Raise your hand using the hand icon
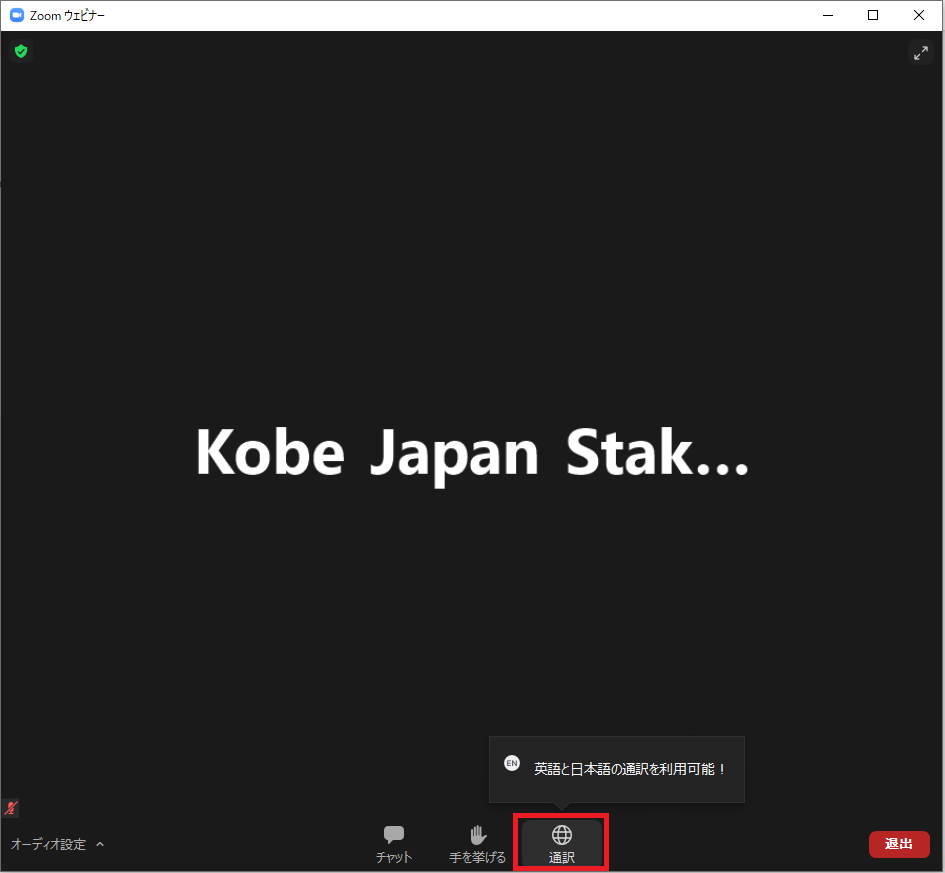Image resolution: width=945 pixels, height=873 pixels. click(478, 834)
